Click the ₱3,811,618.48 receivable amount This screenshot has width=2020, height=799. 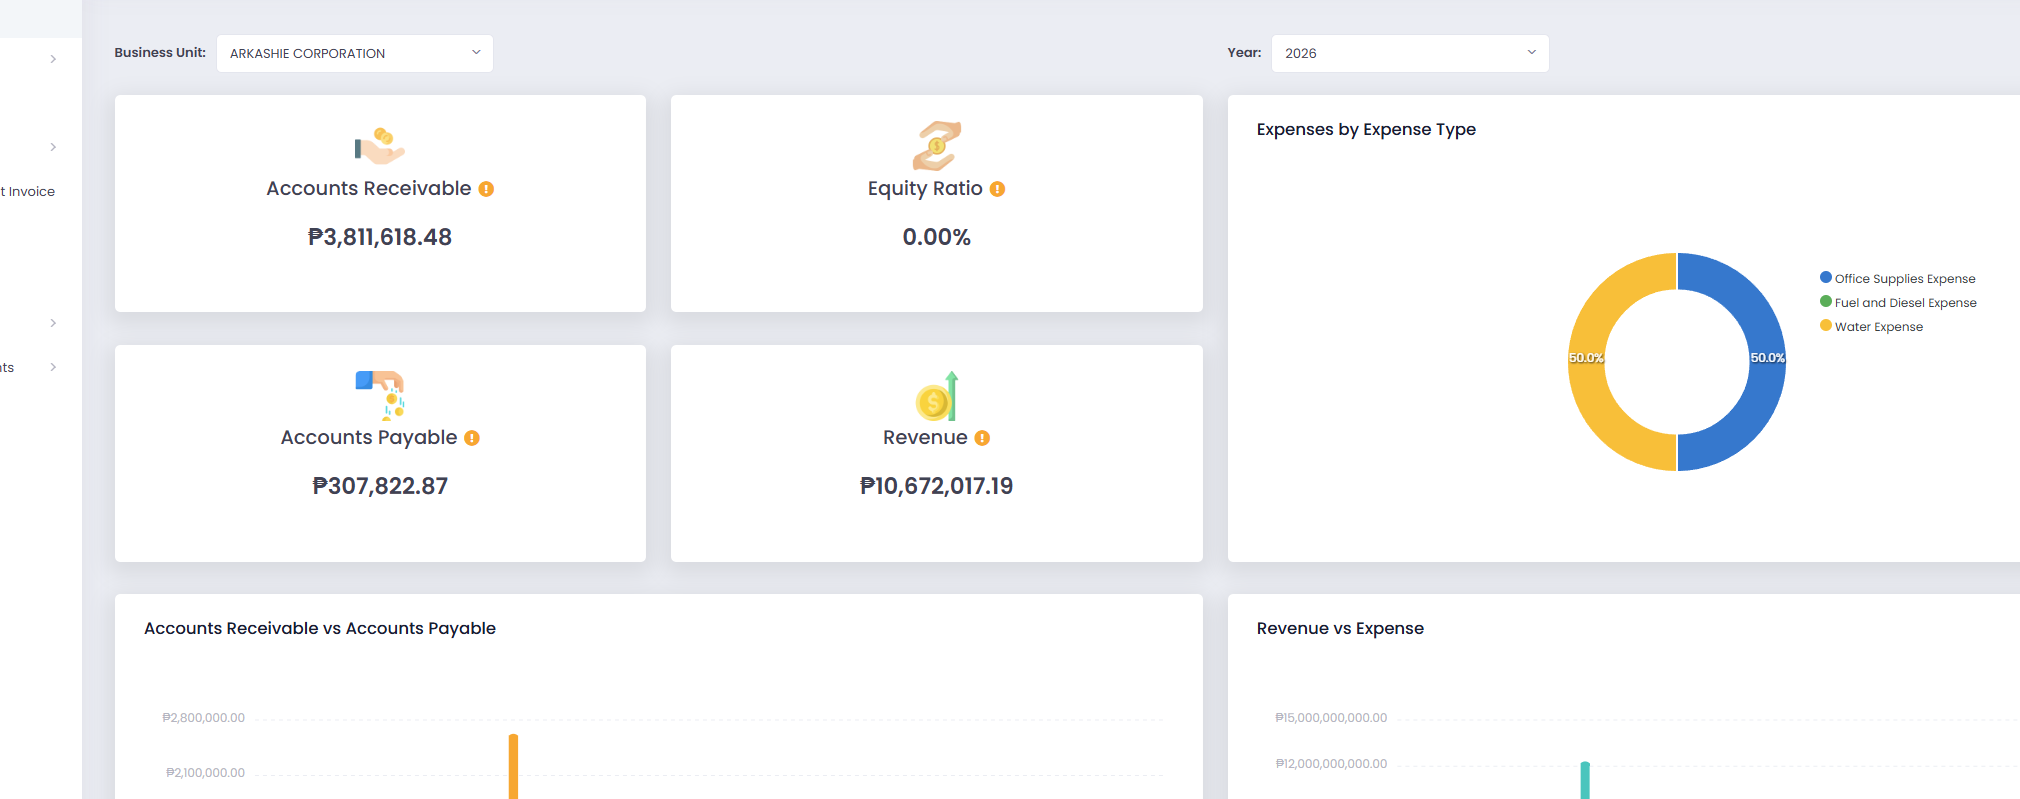[380, 237]
